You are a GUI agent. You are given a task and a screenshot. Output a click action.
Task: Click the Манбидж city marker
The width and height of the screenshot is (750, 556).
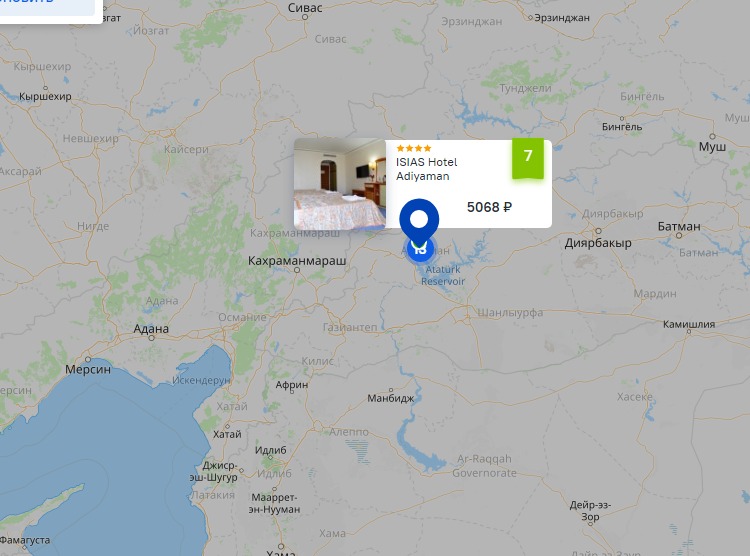coord(391,390)
